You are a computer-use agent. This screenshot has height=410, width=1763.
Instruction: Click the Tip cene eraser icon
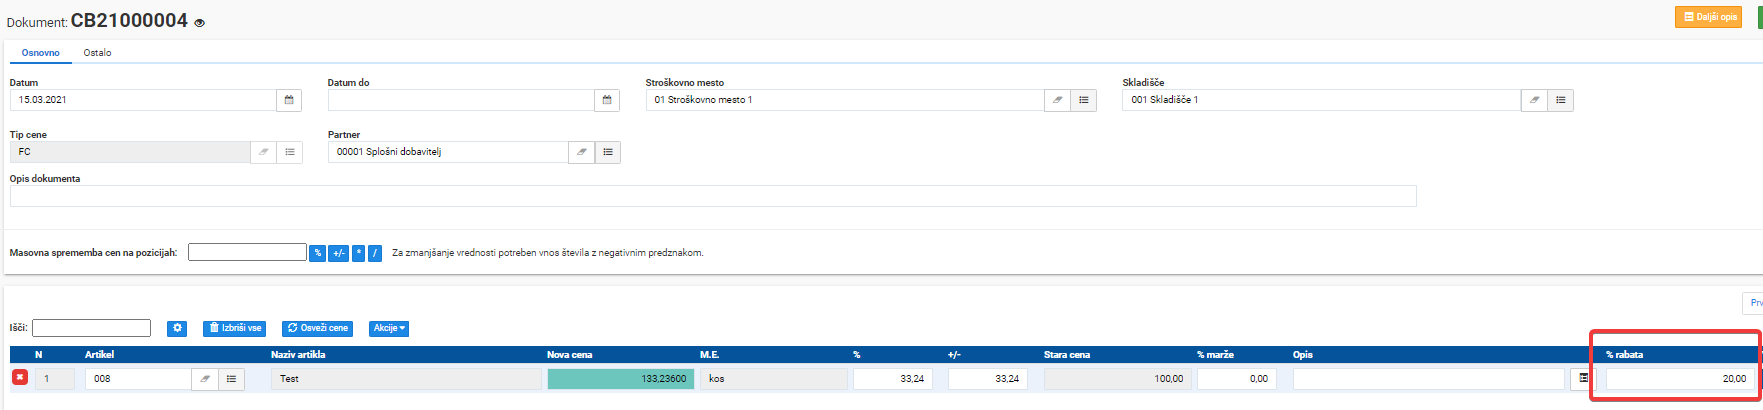click(263, 152)
